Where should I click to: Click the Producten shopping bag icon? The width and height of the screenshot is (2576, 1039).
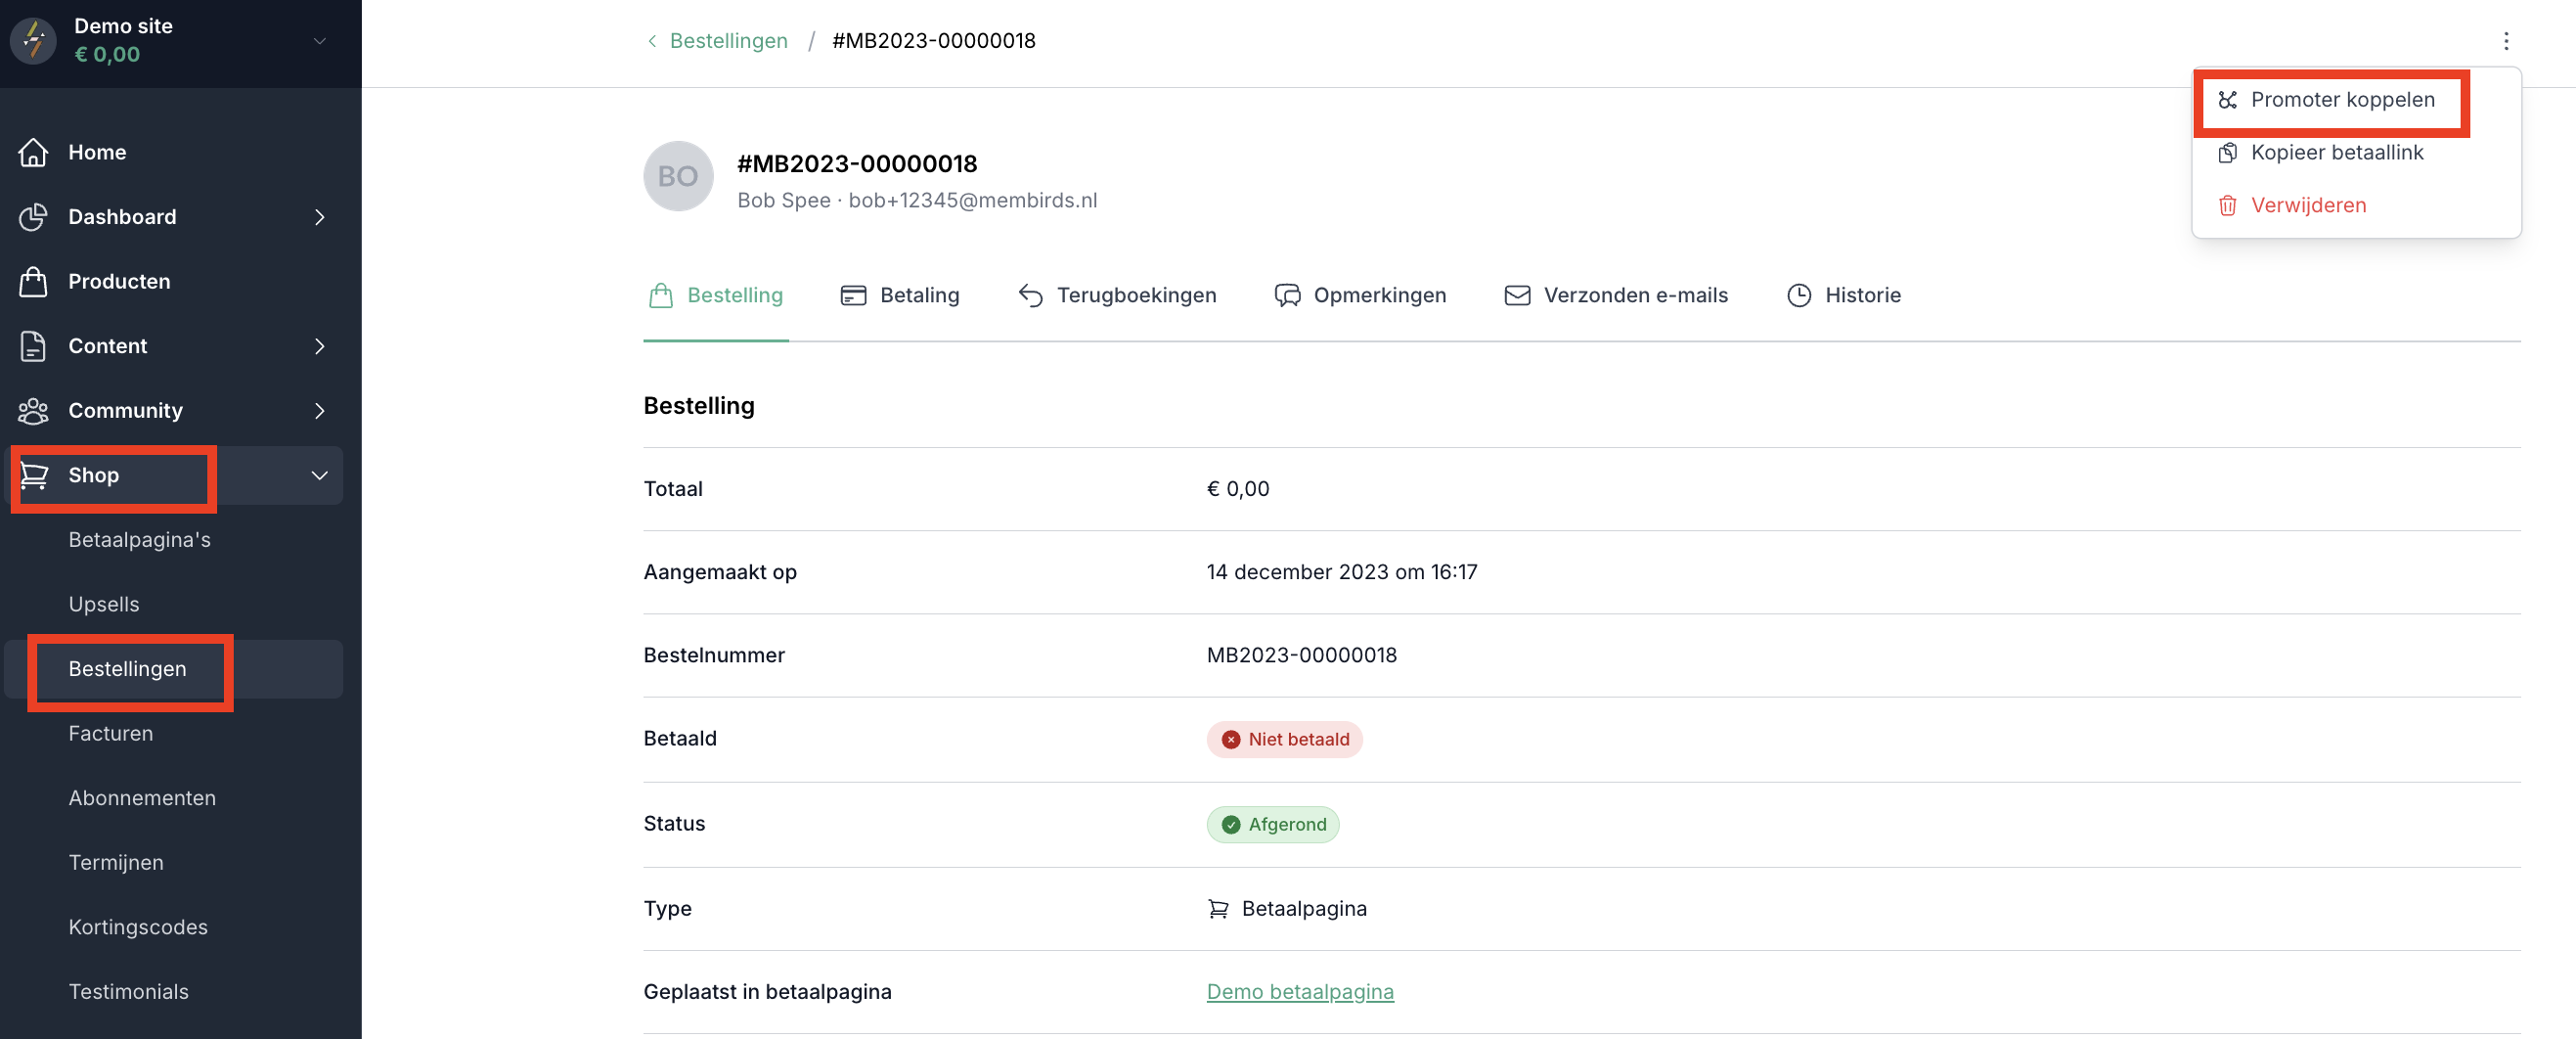33,282
